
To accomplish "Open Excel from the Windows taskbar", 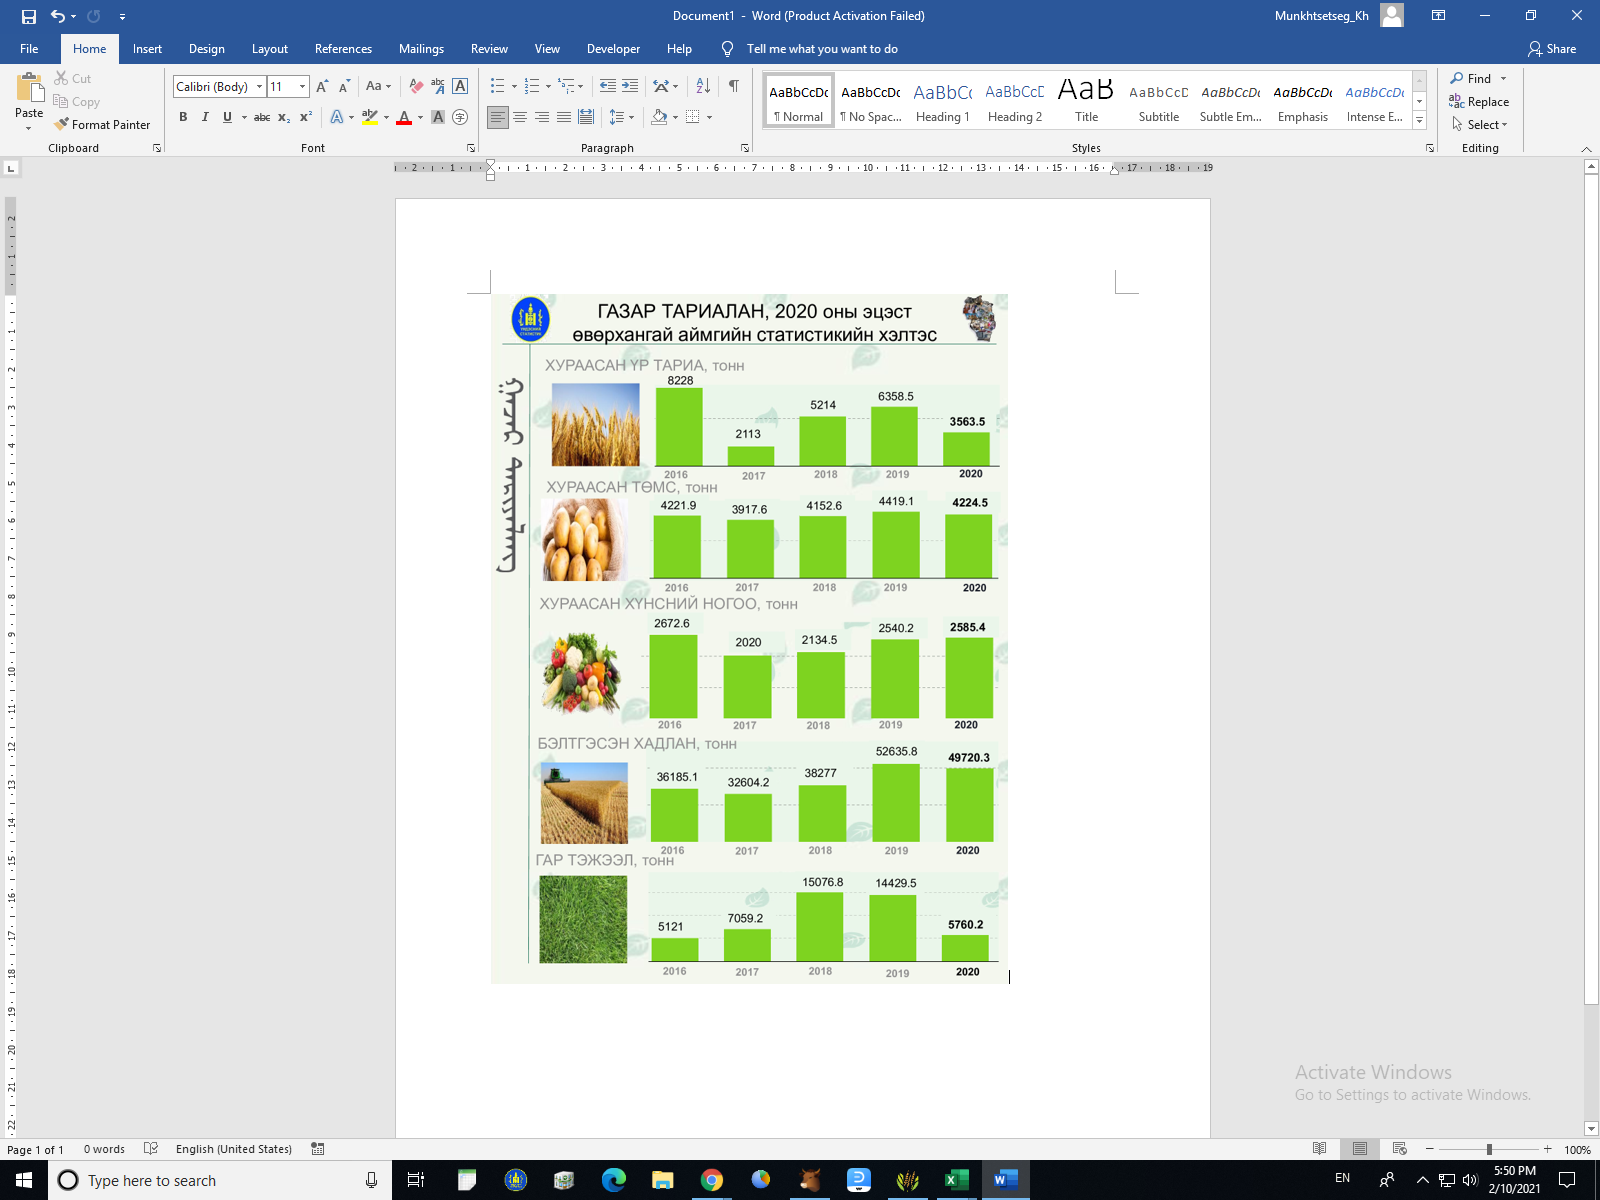I will coord(956,1180).
